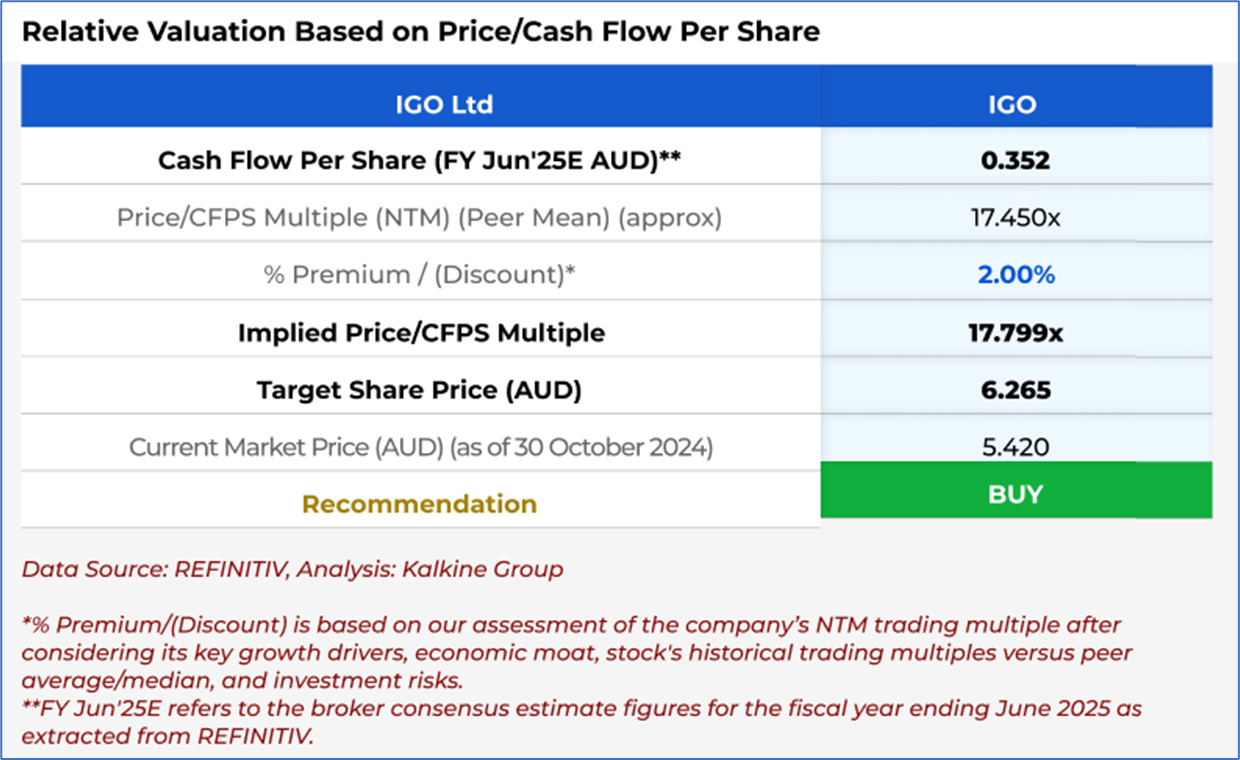Screen dimensions: 1240x760
Task: Click the 6.265 target price value
Action: tap(1016, 390)
